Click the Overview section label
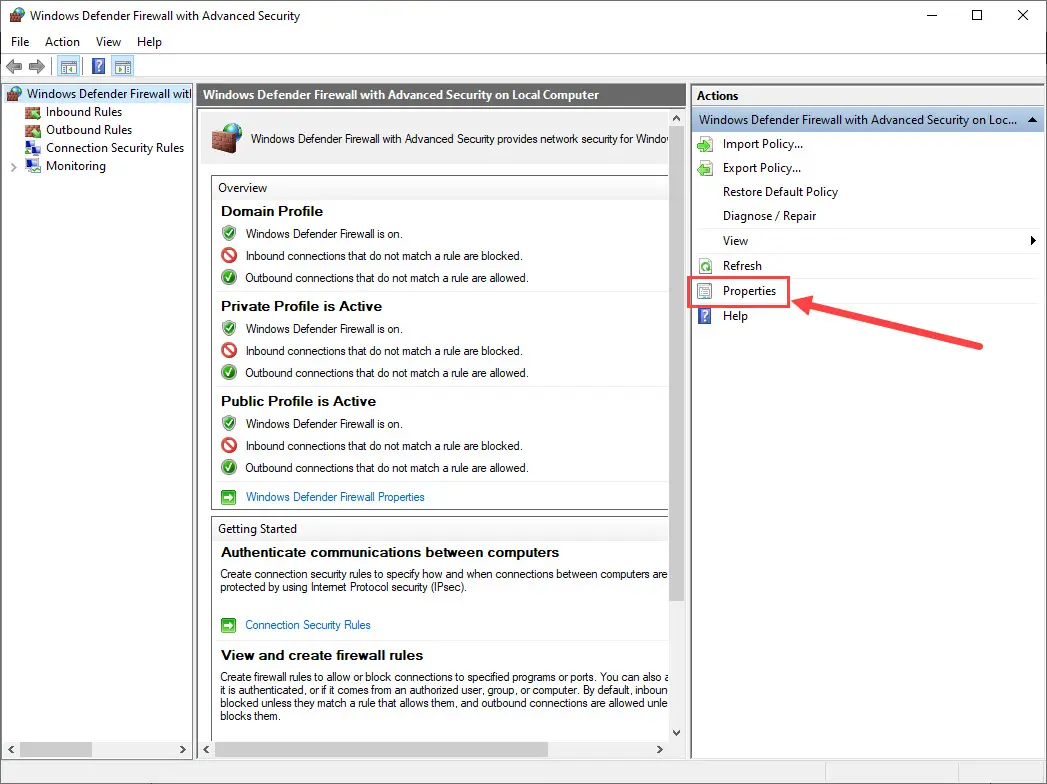This screenshot has width=1047, height=784. coord(242,188)
